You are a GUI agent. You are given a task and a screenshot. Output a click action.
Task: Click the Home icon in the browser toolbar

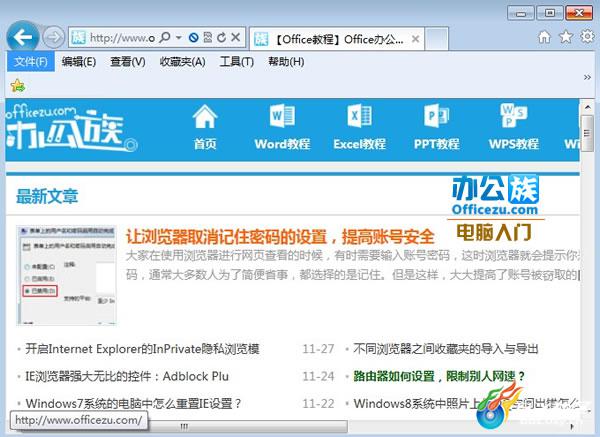[x=544, y=37]
